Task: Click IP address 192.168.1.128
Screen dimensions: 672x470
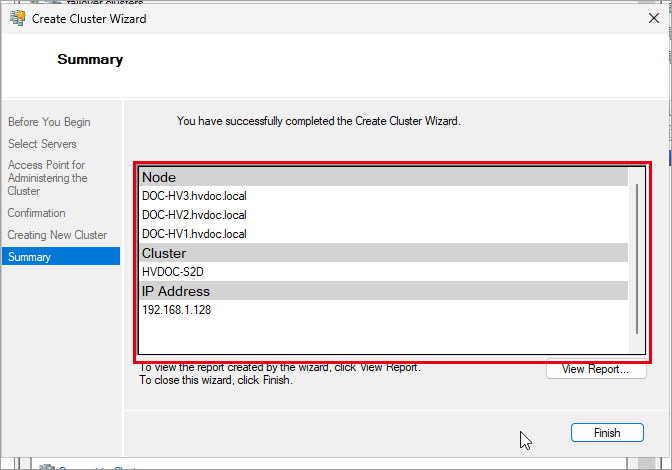Action: tap(177, 310)
